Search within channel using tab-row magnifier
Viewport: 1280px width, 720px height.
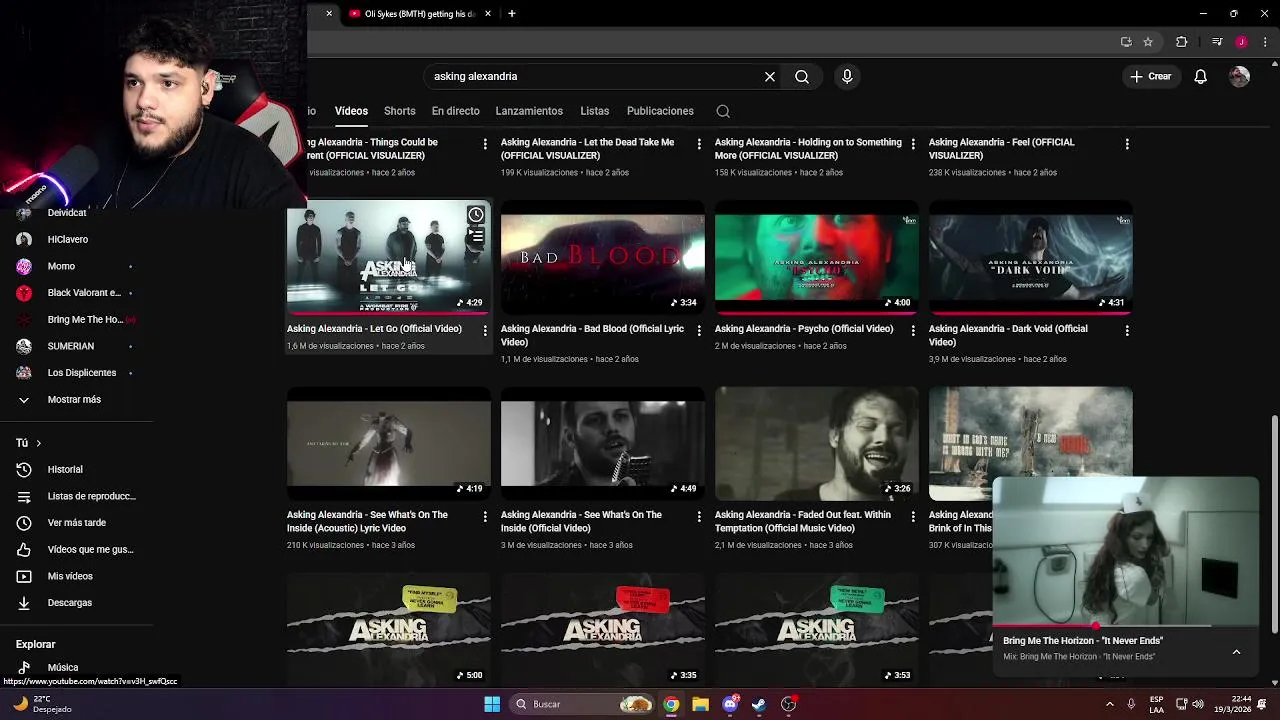pyautogui.click(x=723, y=111)
